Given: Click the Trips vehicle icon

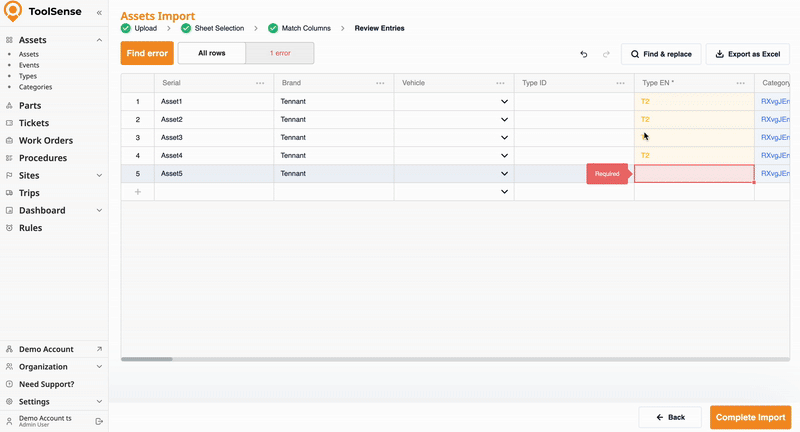Looking at the screenshot, I should coord(9,193).
